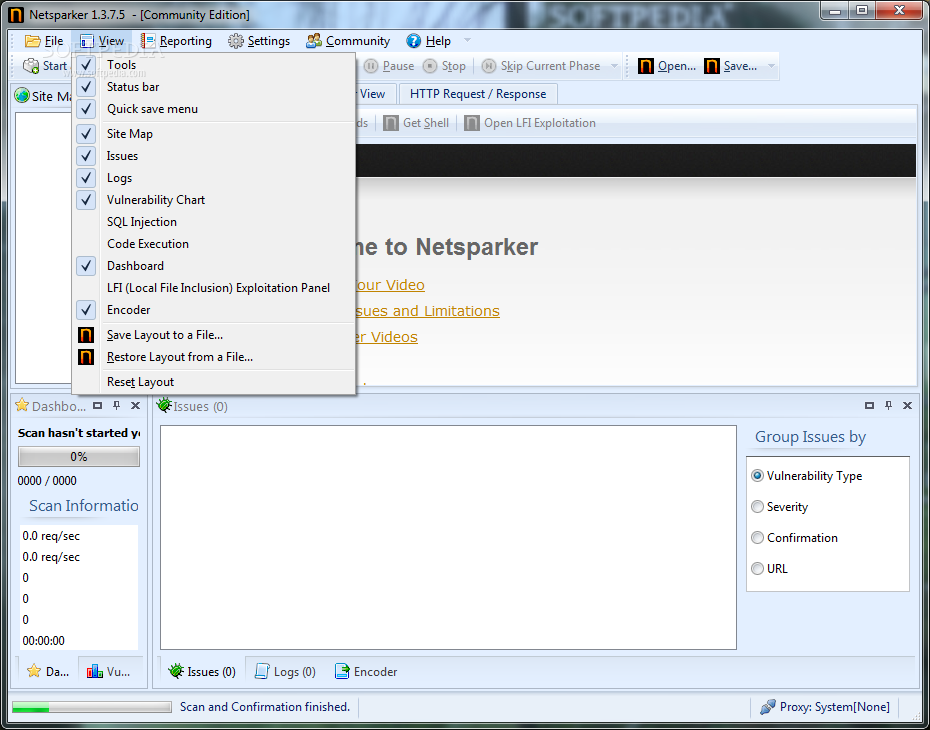
Task: Click the empty issues list area
Action: 448,537
